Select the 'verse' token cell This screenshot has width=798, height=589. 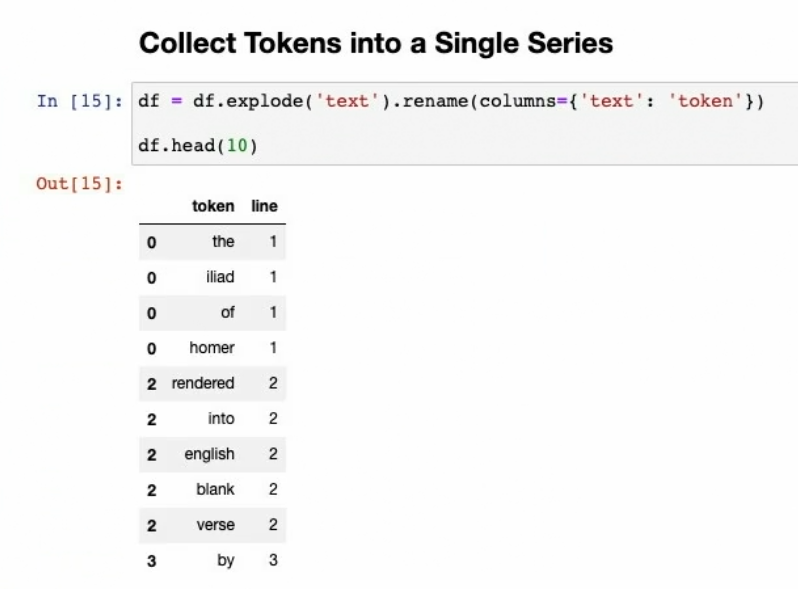(x=216, y=525)
